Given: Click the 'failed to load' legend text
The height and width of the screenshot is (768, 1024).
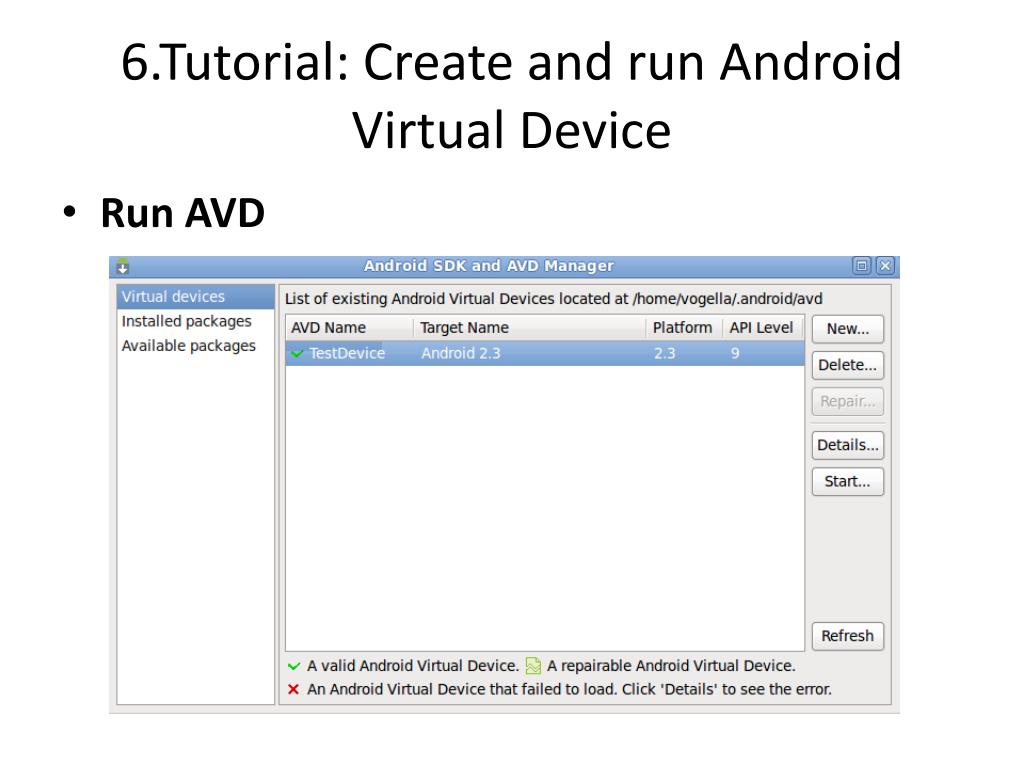Looking at the screenshot, I should tap(569, 690).
